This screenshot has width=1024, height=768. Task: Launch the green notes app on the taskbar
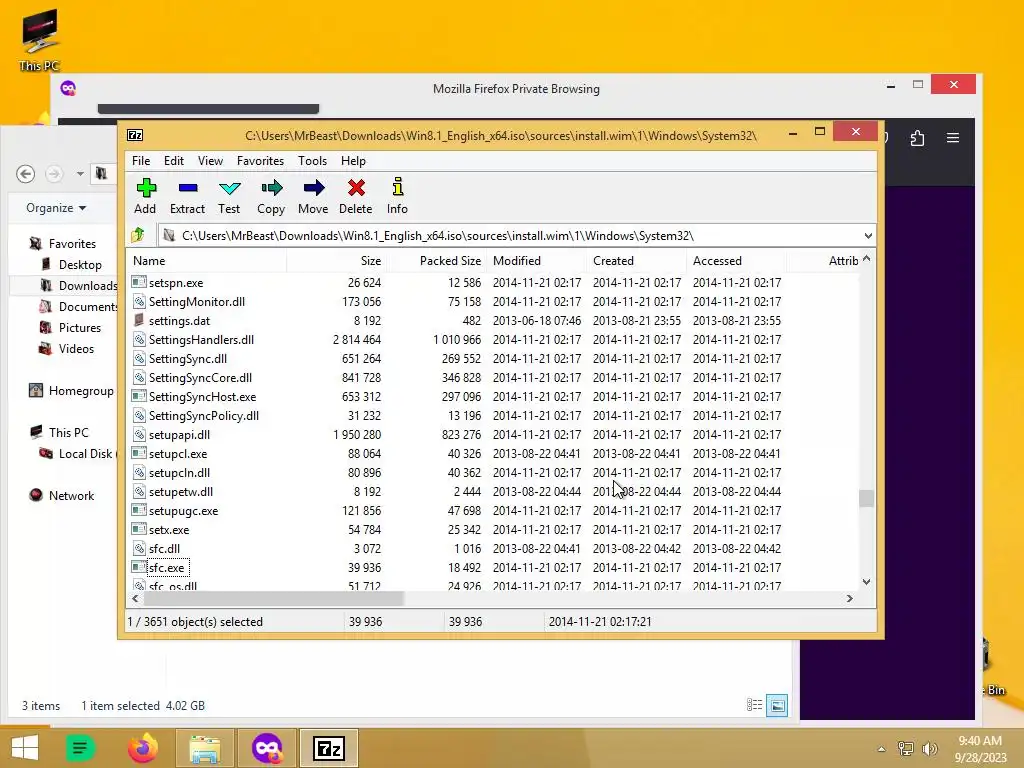tap(80, 748)
